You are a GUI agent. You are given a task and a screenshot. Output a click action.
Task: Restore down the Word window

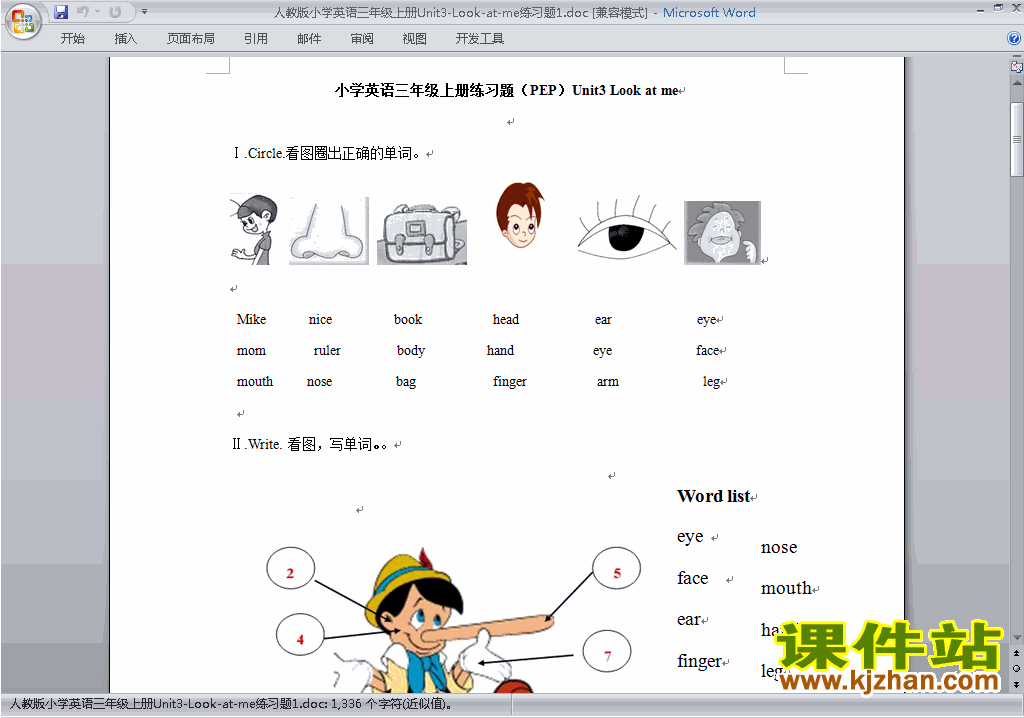[x=998, y=8]
